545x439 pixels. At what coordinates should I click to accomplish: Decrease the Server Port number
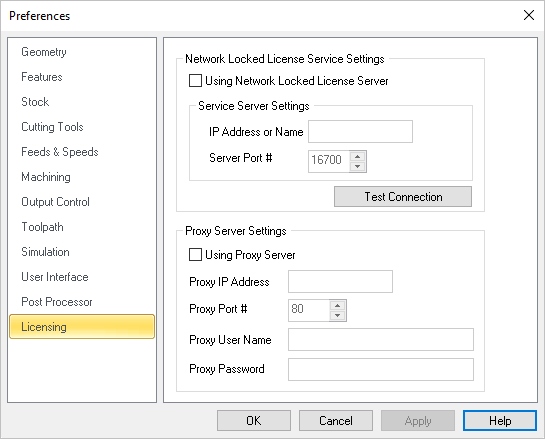point(358,166)
